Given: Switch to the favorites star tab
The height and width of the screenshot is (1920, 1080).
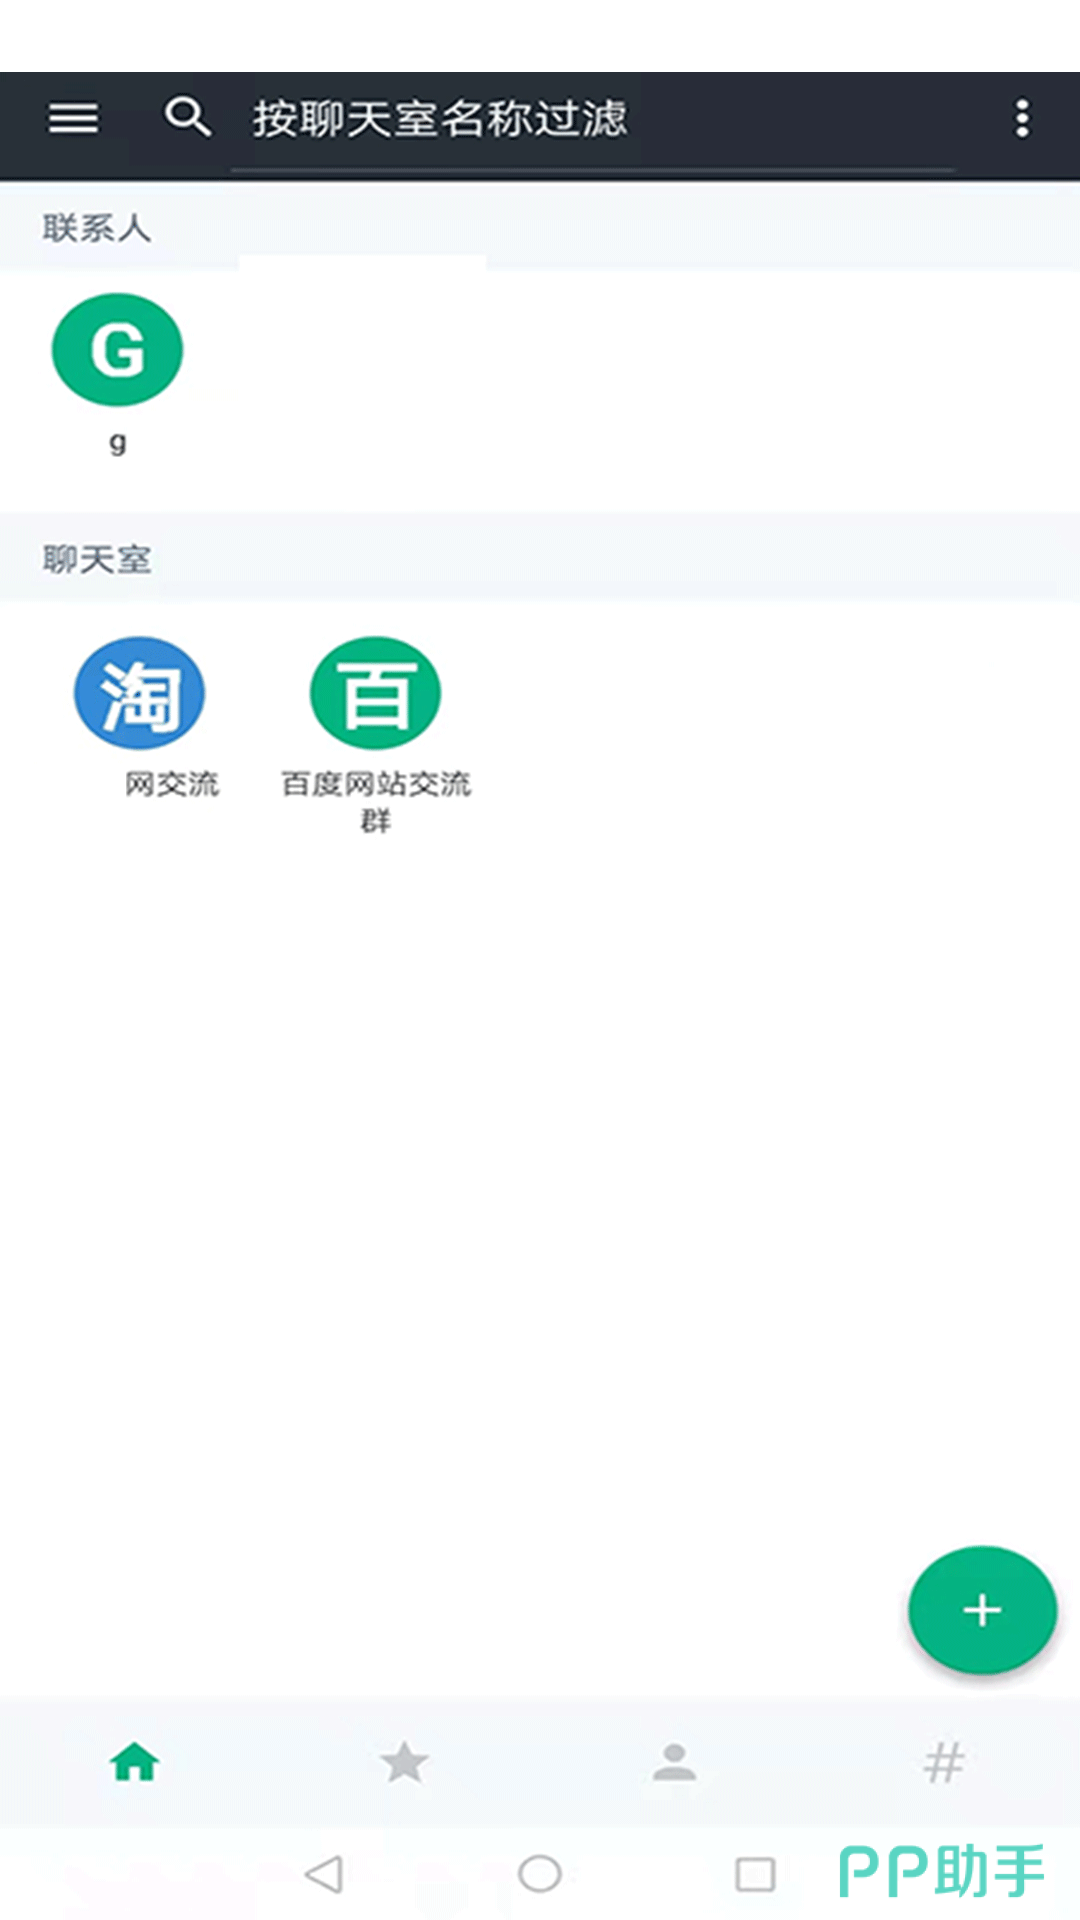Looking at the screenshot, I should (405, 1761).
